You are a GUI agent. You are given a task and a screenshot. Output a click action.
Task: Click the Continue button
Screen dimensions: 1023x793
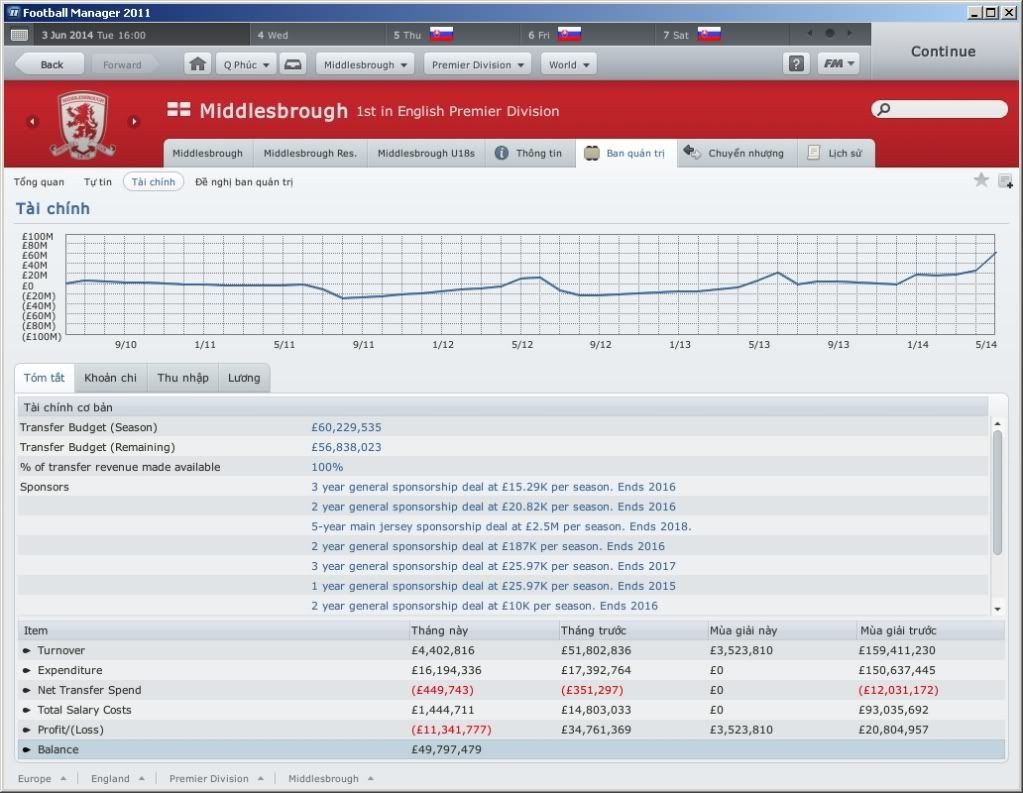pos(943,52)
